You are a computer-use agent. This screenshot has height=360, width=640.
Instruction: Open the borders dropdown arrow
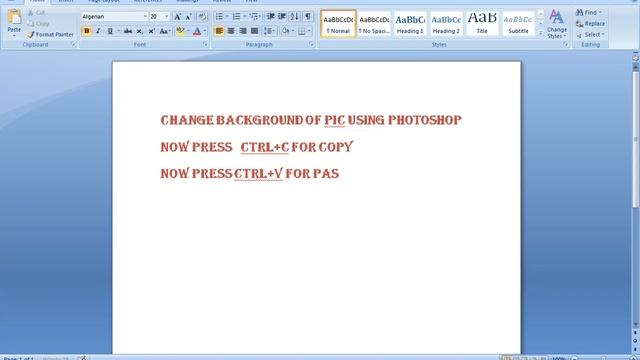309,31
